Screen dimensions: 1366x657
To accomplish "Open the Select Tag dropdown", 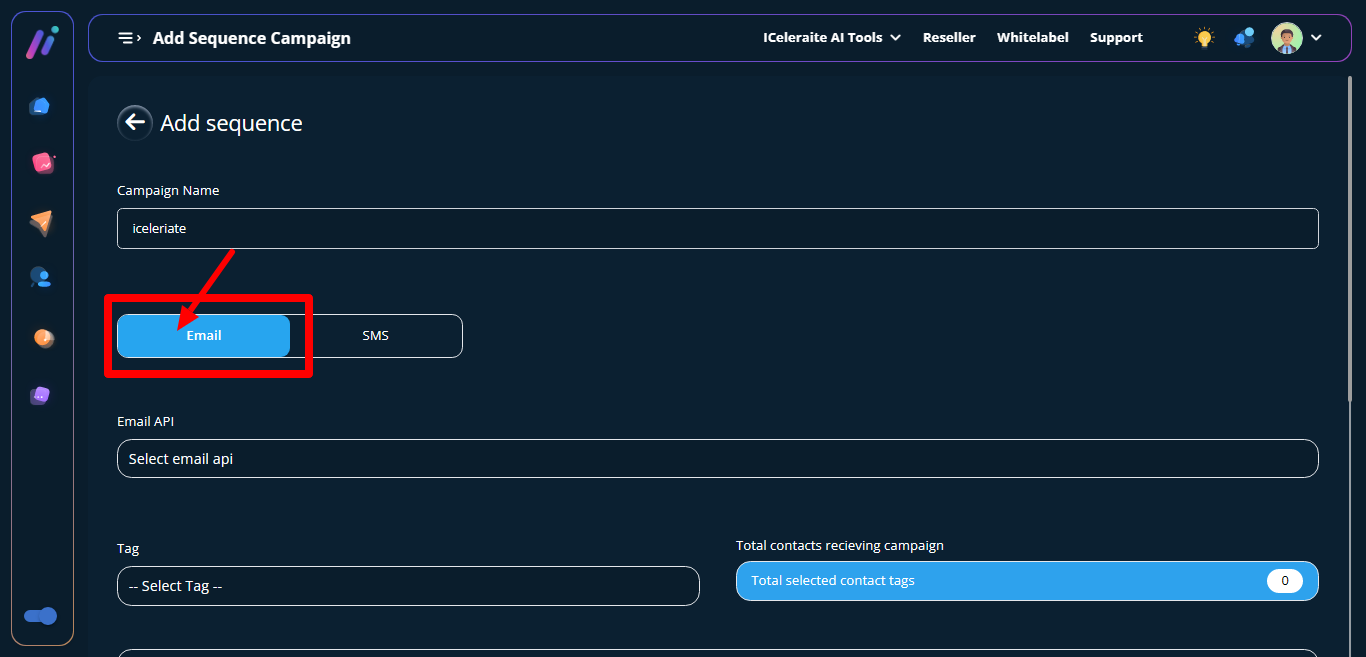I will [407, 586].
